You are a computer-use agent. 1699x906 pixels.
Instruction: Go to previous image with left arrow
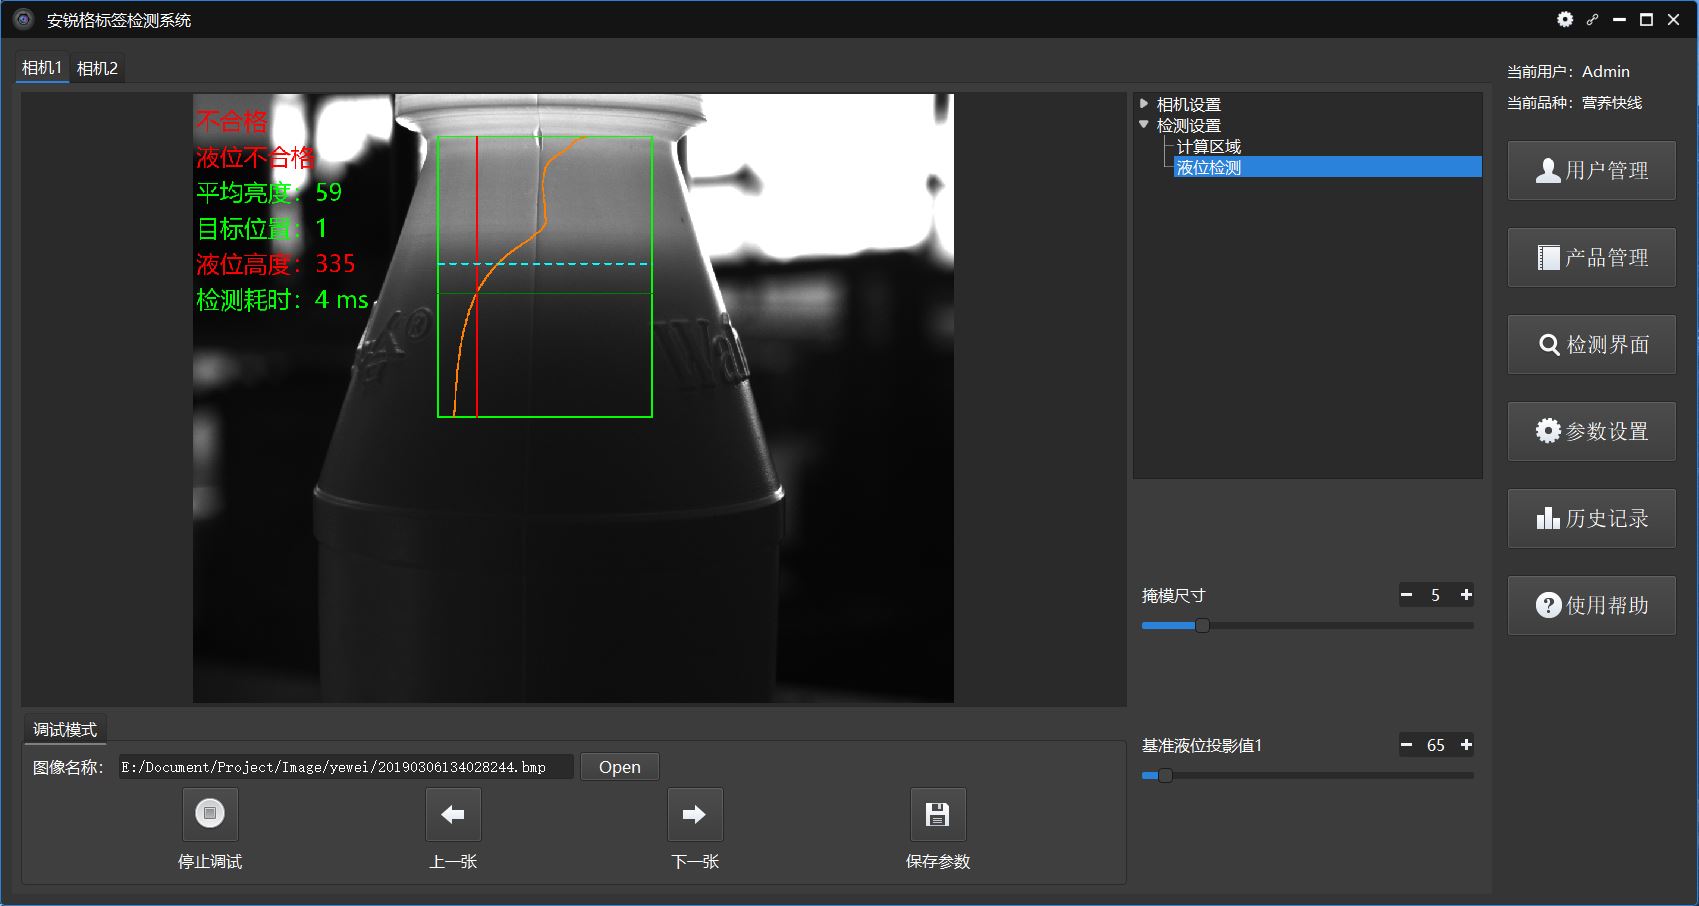[x=453, y=814]
